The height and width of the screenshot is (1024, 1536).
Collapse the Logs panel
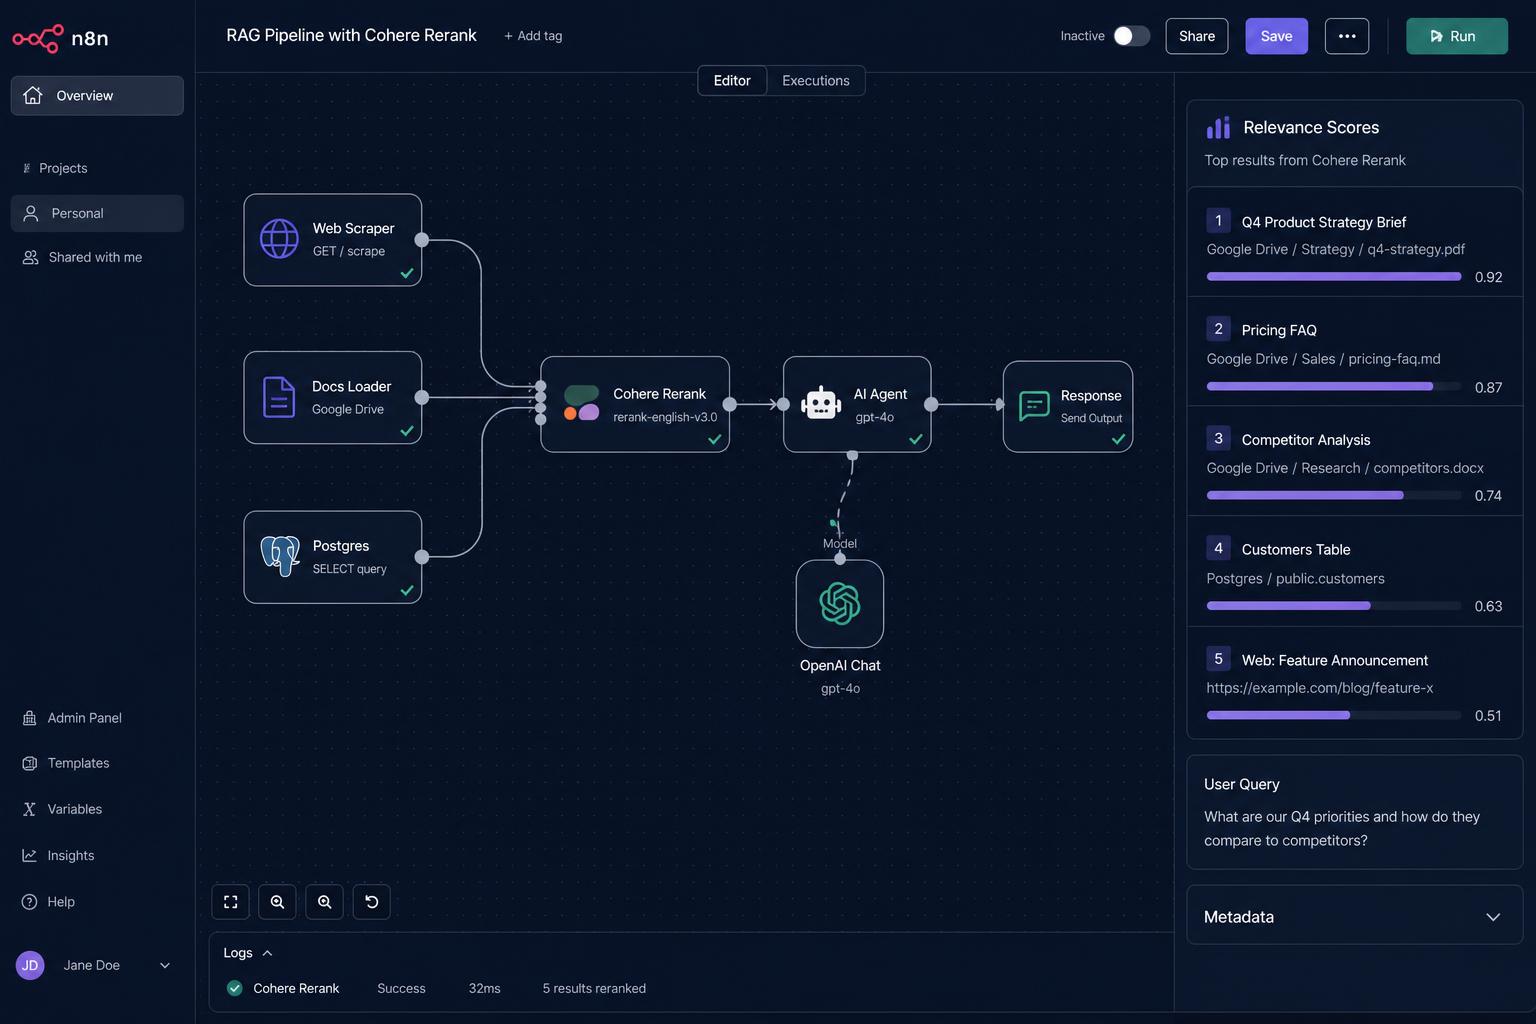267,953
